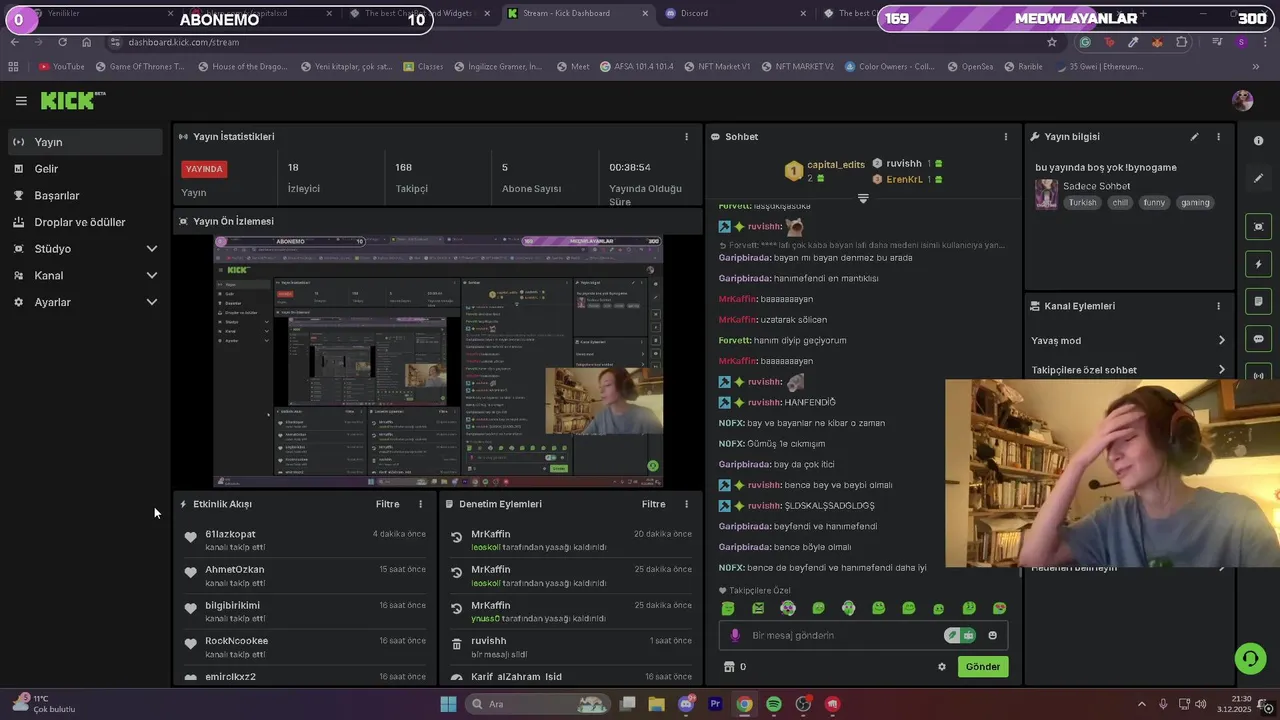Toggle the lightning bolt widget in sidebar

point(1259,264)
